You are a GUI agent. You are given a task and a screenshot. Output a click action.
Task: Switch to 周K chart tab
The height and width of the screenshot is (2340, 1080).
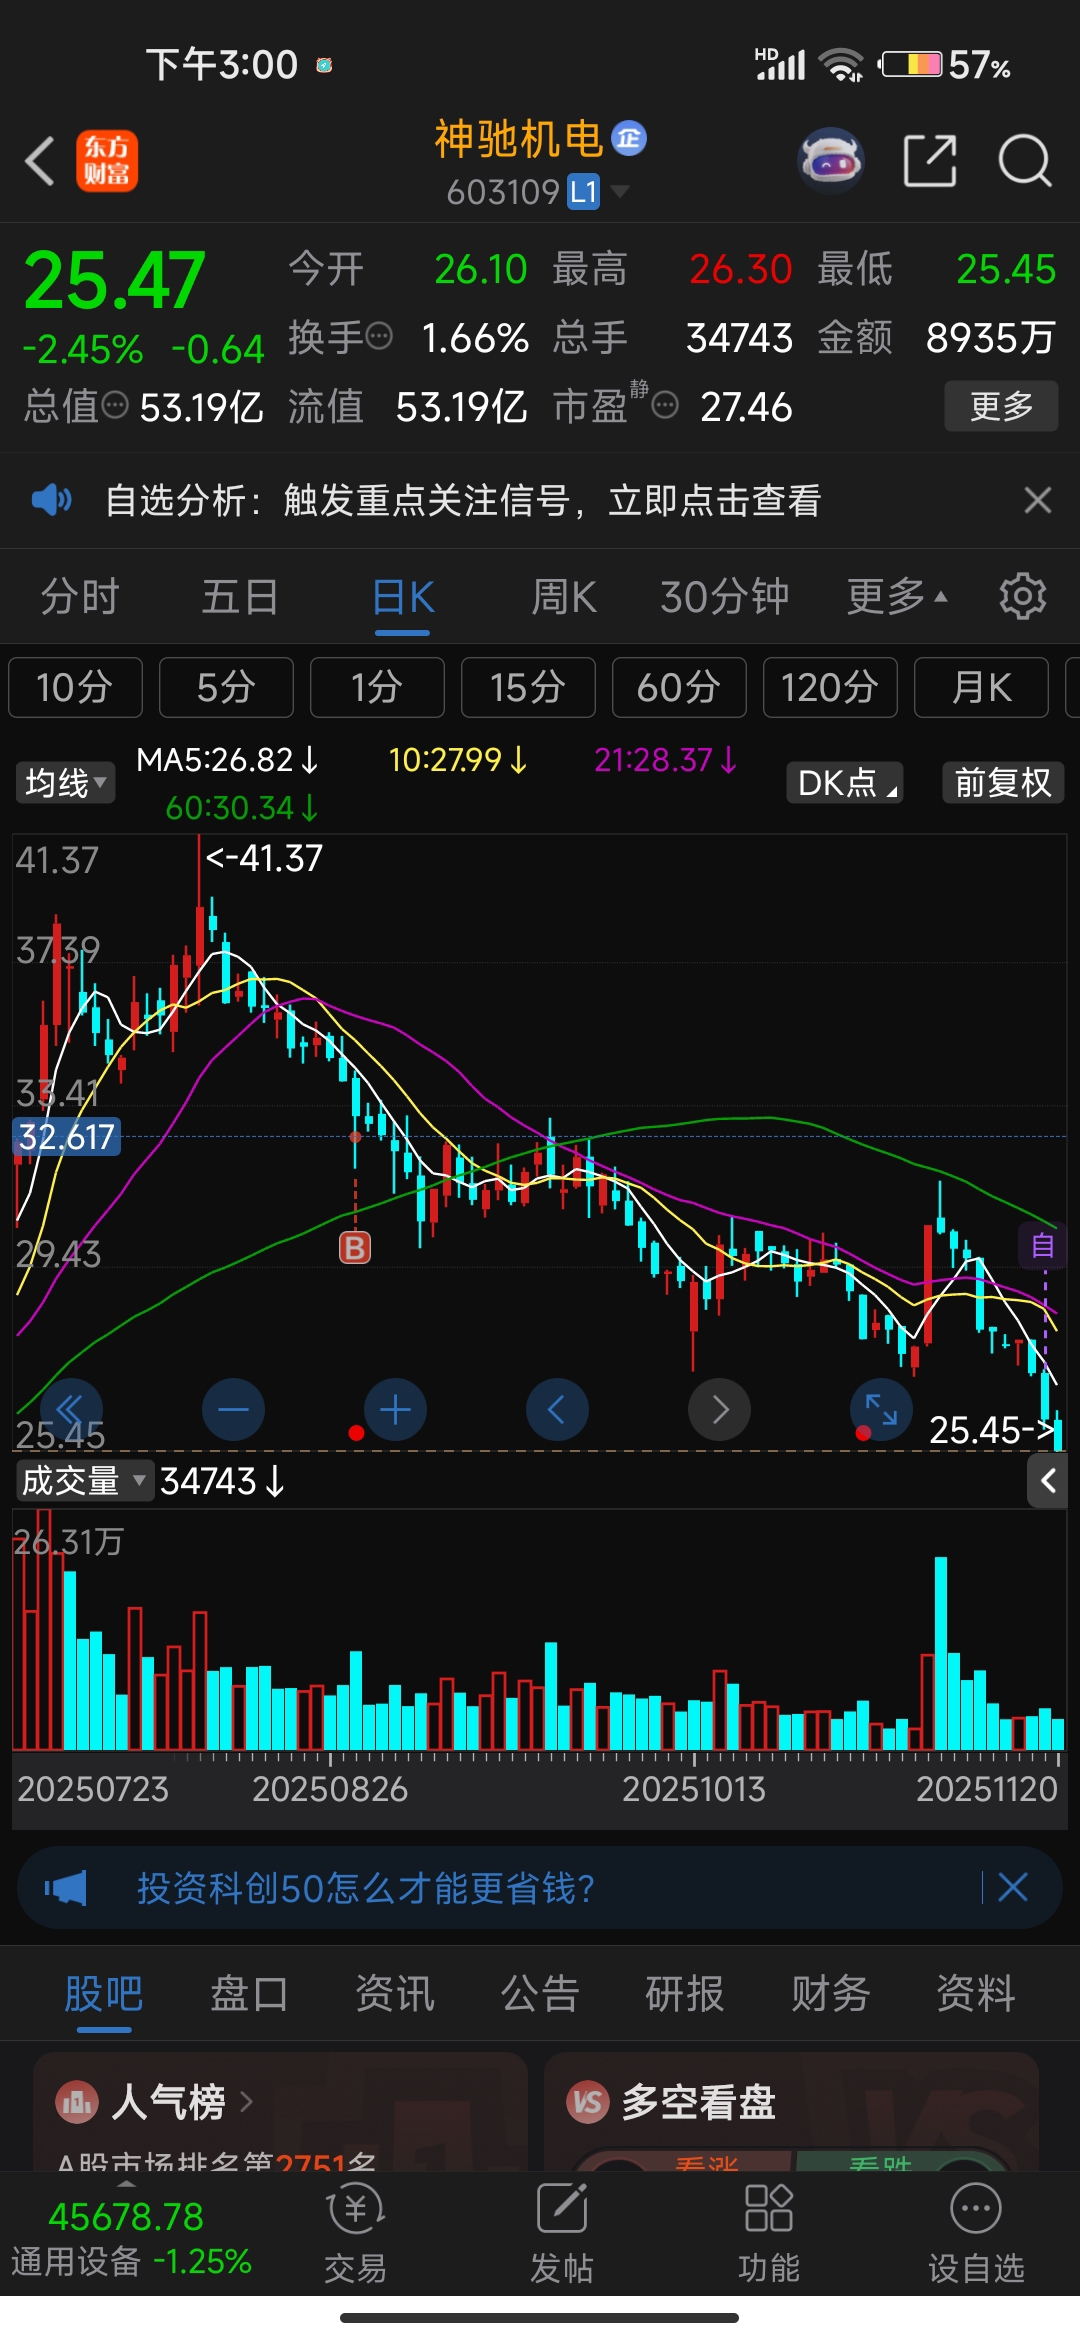pos(564,597)
